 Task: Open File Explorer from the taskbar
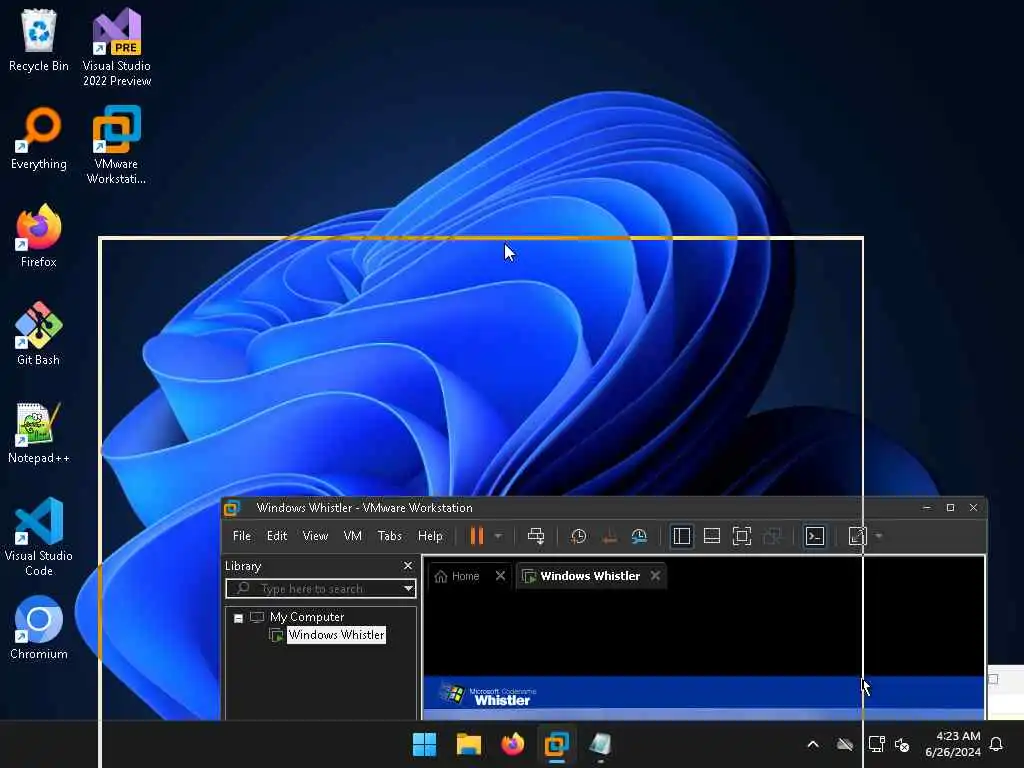coord(468,744)
